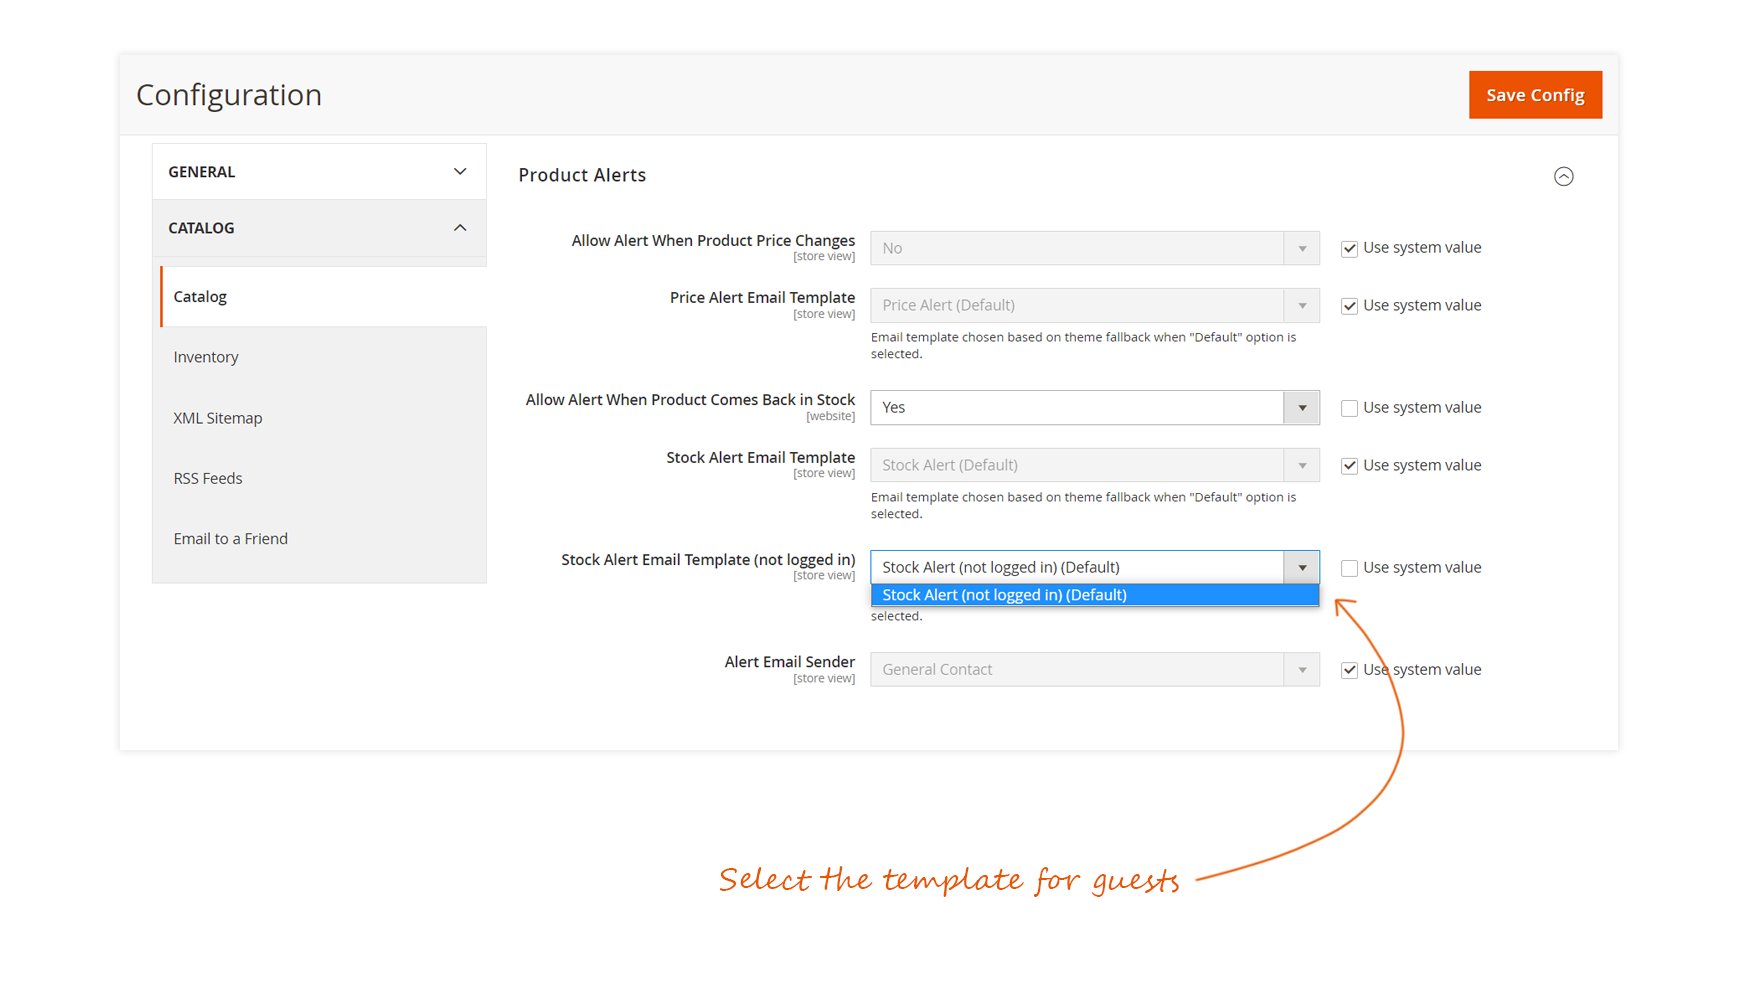
Task: Enable system value for Back in Stock alert
Action: pos(1349,408)
